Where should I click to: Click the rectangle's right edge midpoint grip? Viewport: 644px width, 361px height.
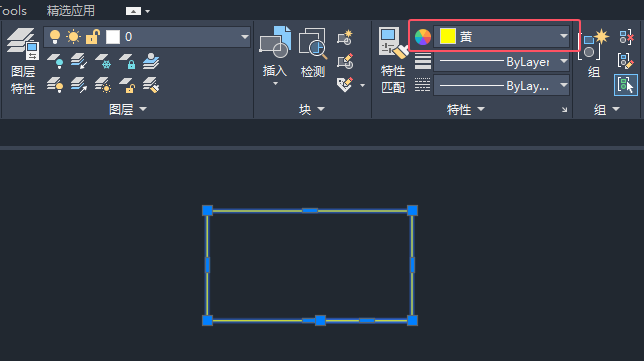(x=412, y=265)
